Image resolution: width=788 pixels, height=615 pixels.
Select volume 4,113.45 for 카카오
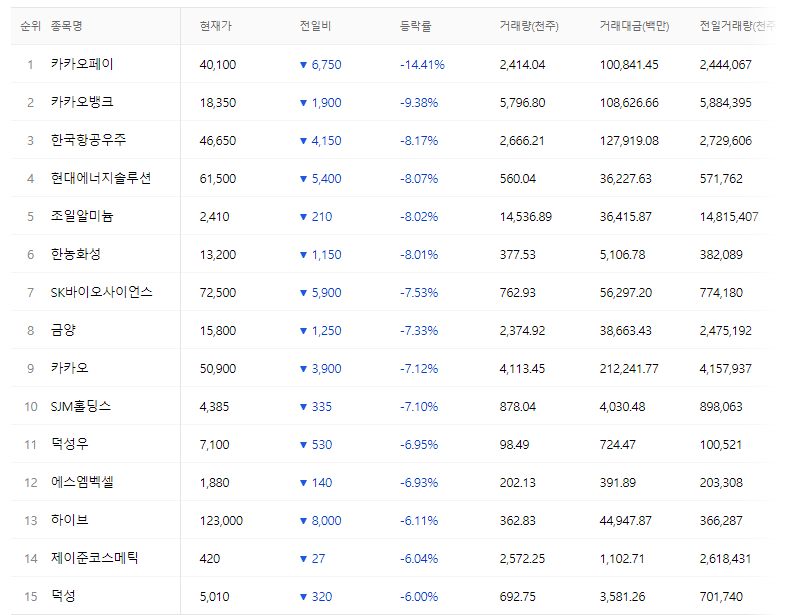tap(522, 369)
